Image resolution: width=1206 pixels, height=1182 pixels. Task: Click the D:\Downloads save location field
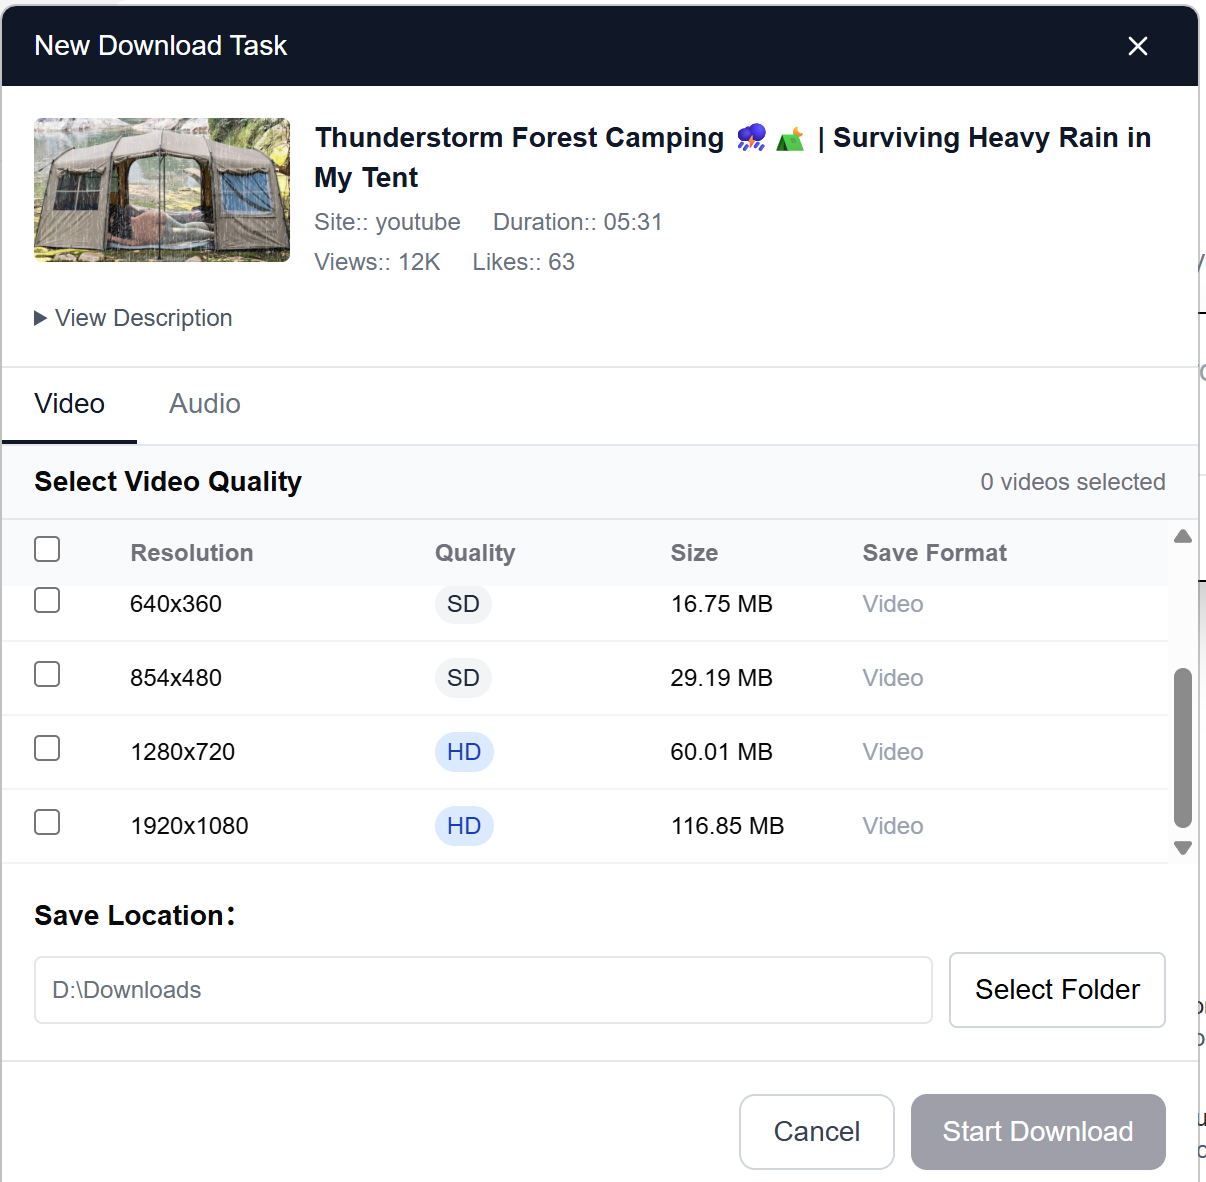point(483,990)
